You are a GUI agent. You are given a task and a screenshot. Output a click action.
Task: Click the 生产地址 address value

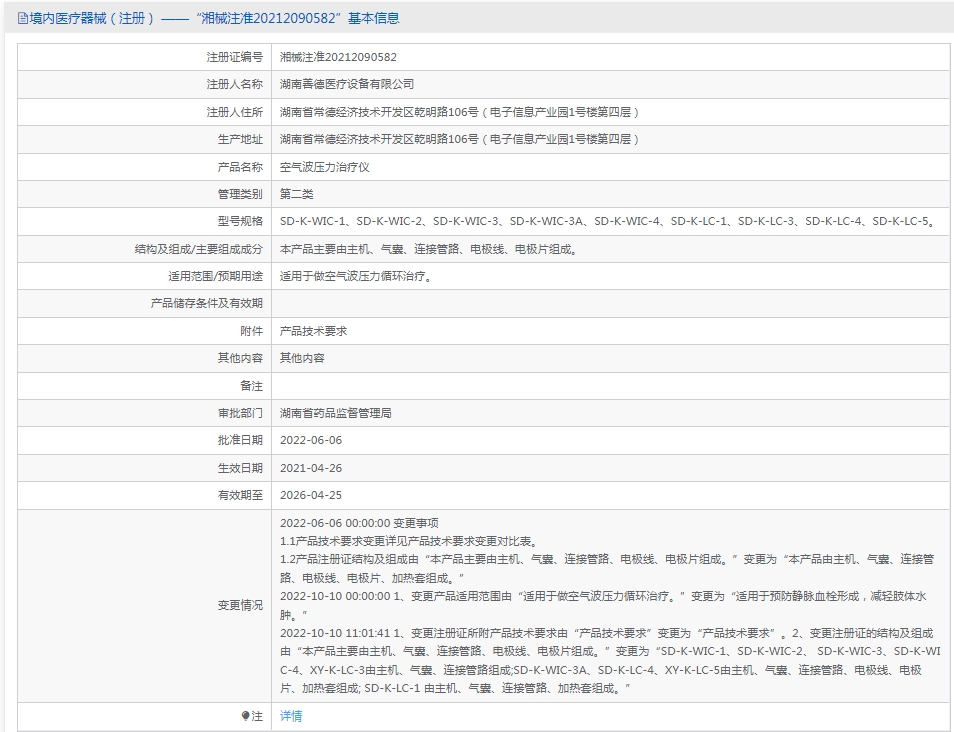coord(459,139)
